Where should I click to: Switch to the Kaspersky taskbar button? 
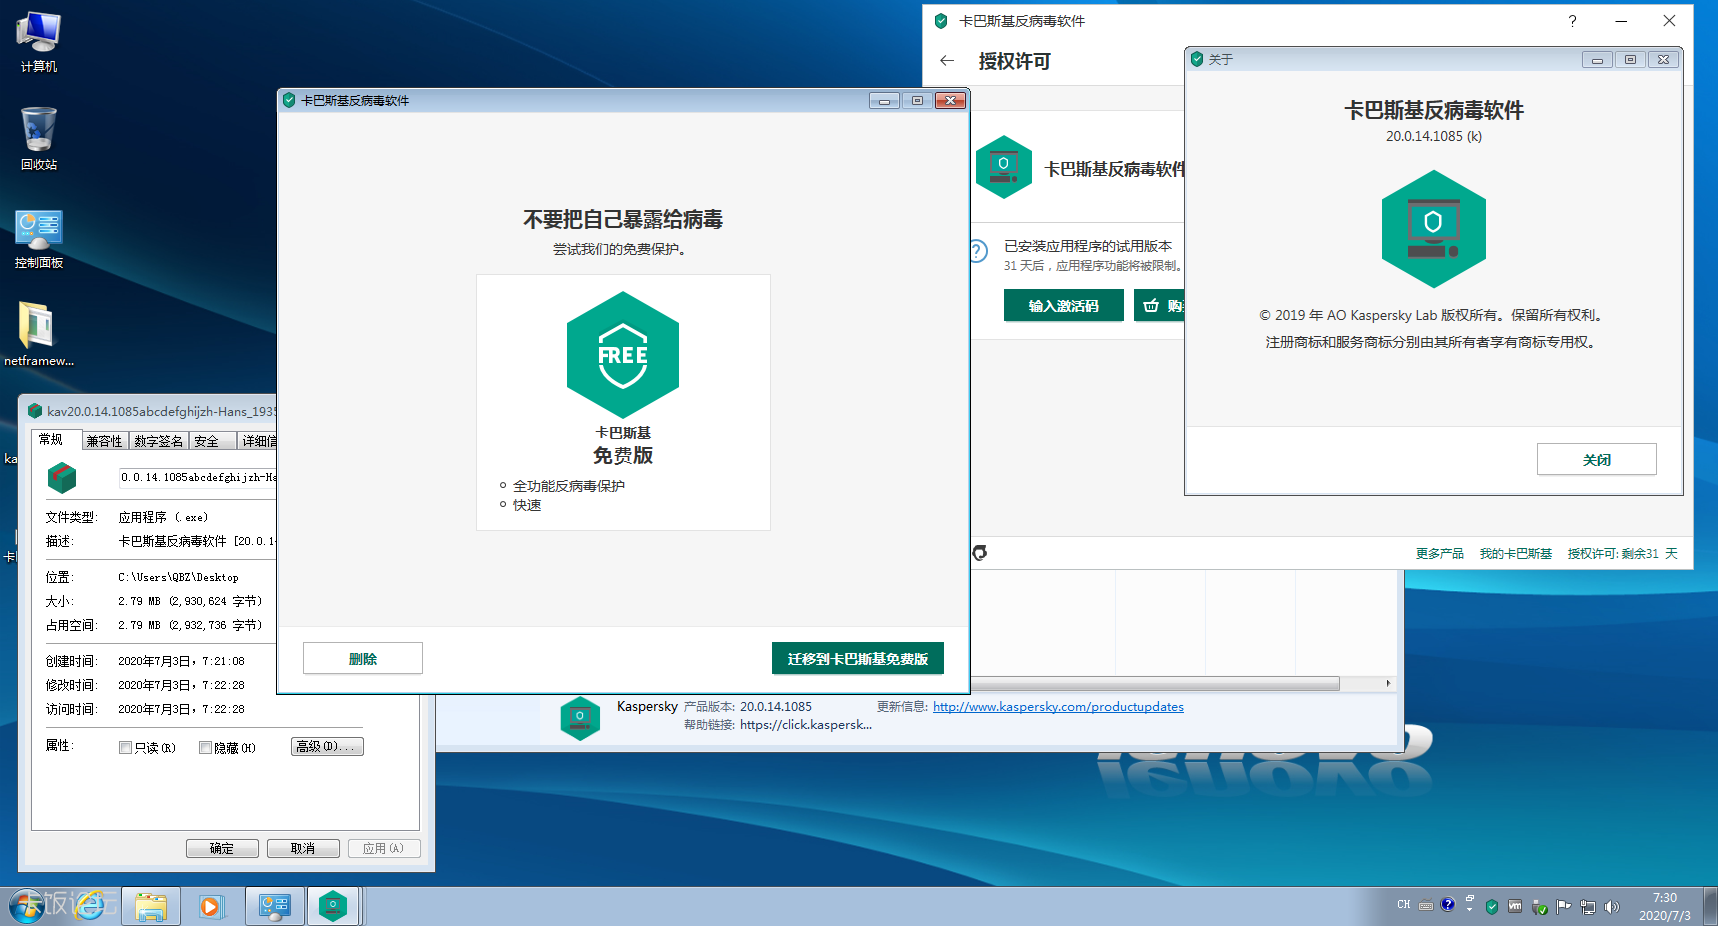click(333, 907)
